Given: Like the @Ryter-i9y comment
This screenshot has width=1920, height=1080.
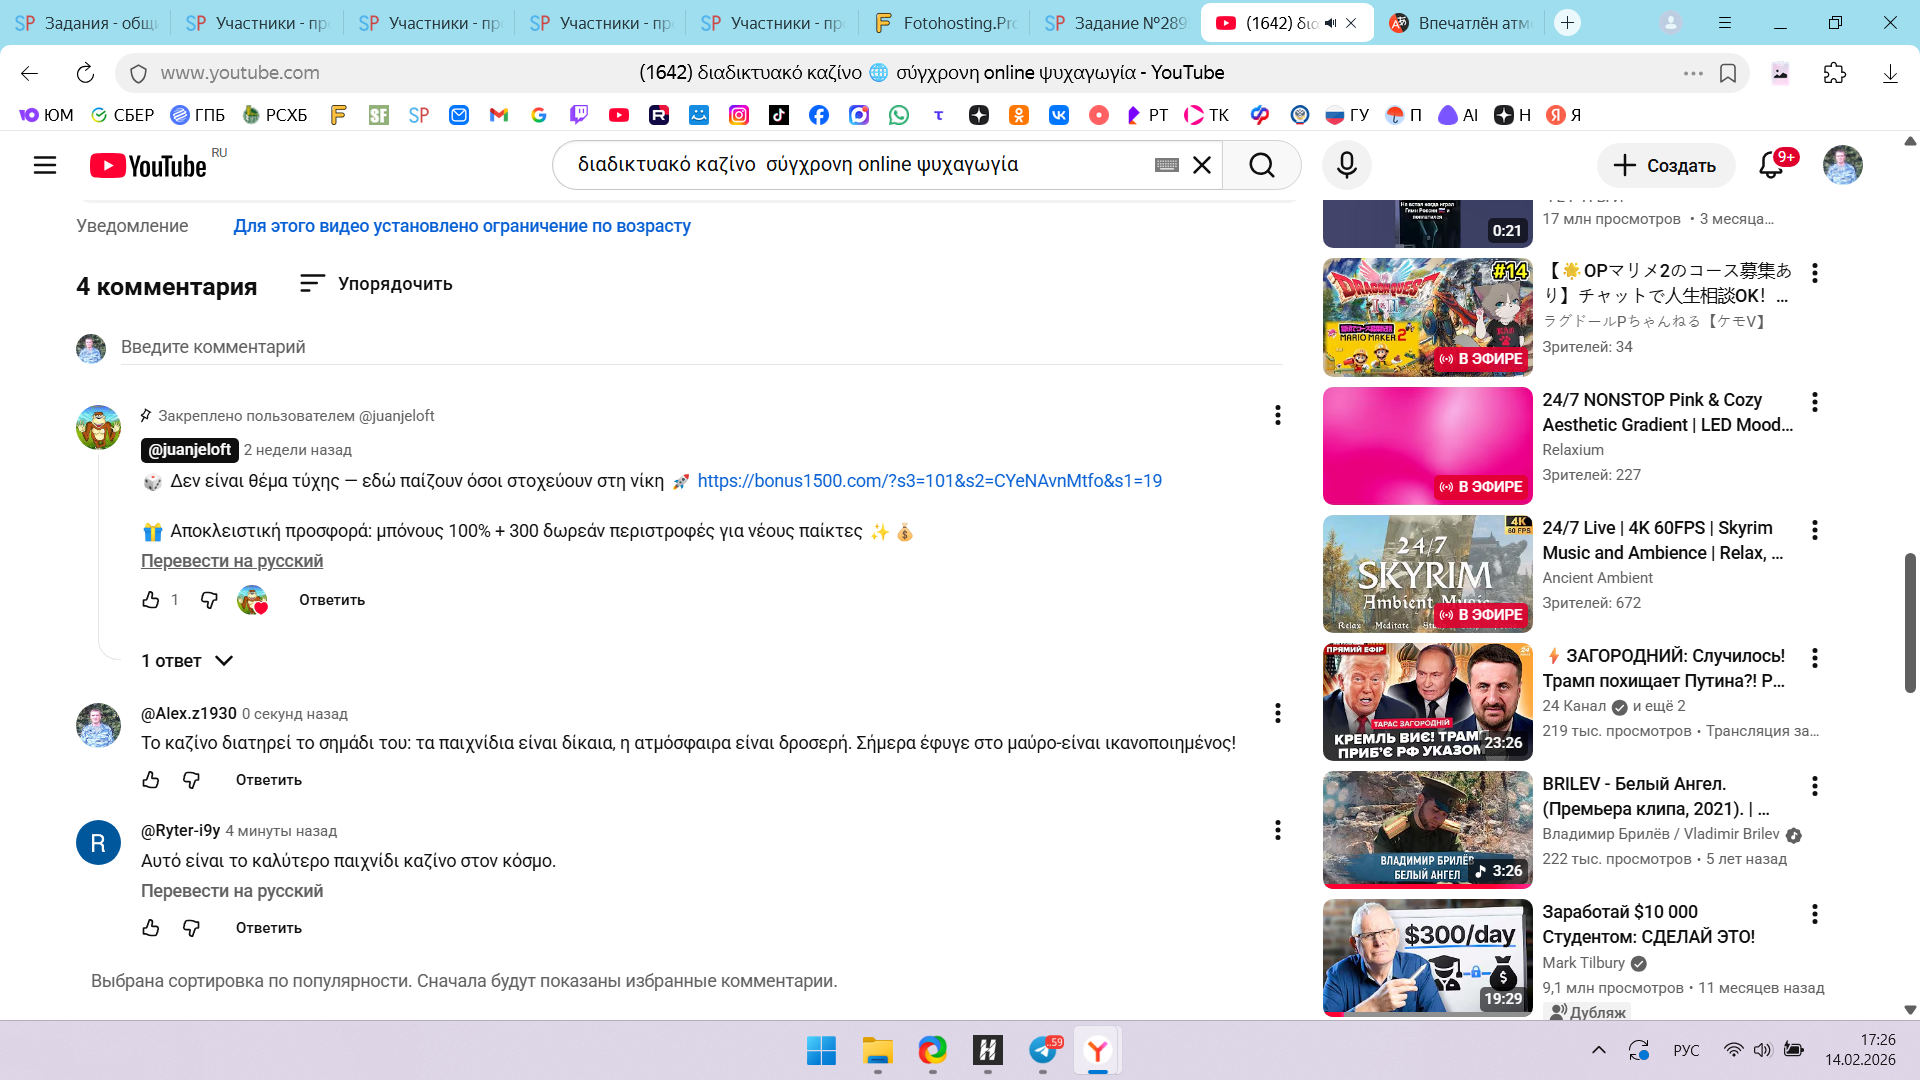Looking at the screenshot, I should tap(151, 928).
